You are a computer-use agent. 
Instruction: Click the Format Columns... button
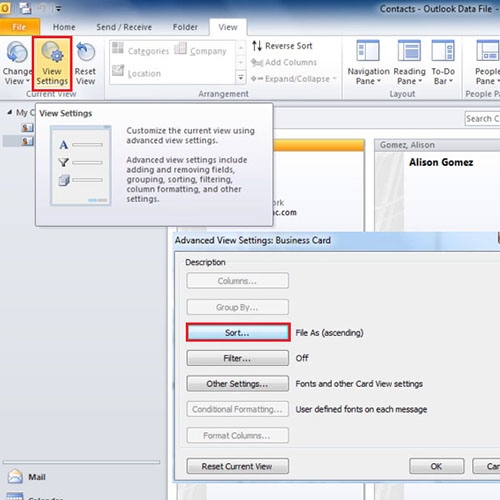(238, 435)
